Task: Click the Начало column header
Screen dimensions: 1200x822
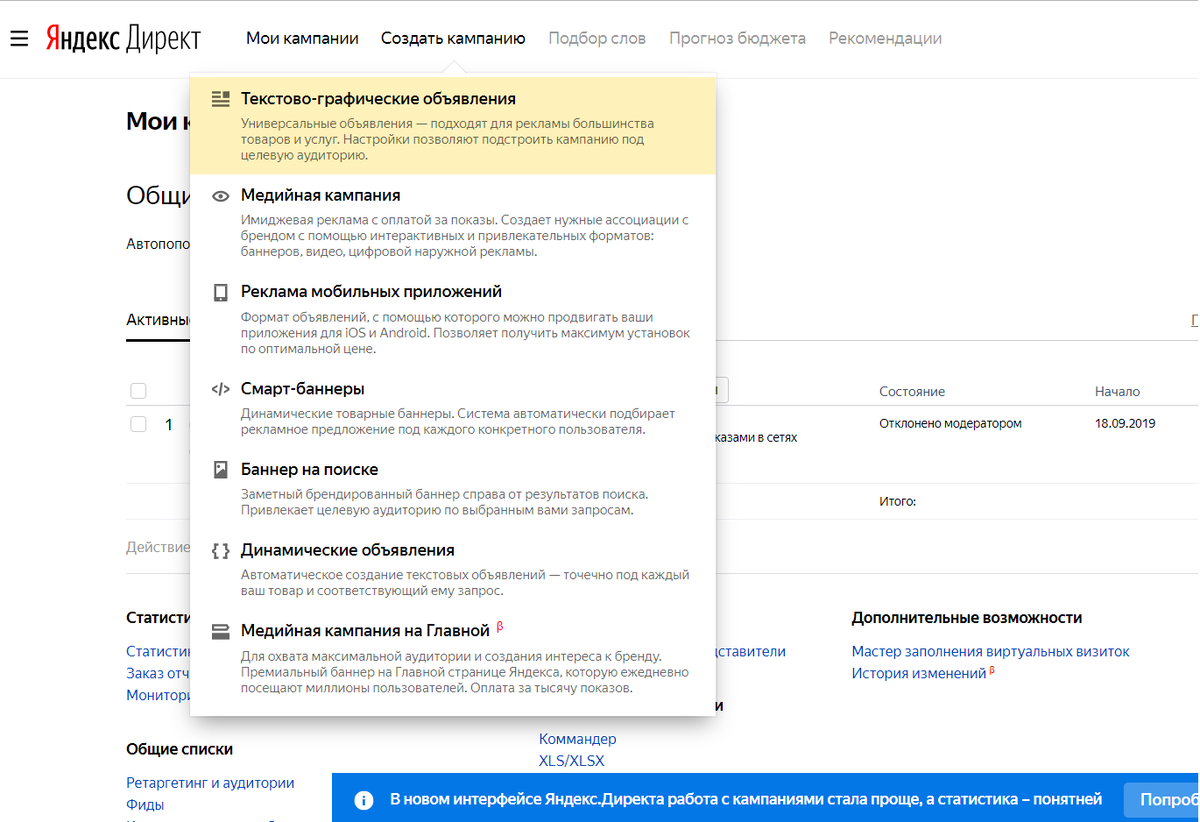Action: click(x=1117, y=391)
